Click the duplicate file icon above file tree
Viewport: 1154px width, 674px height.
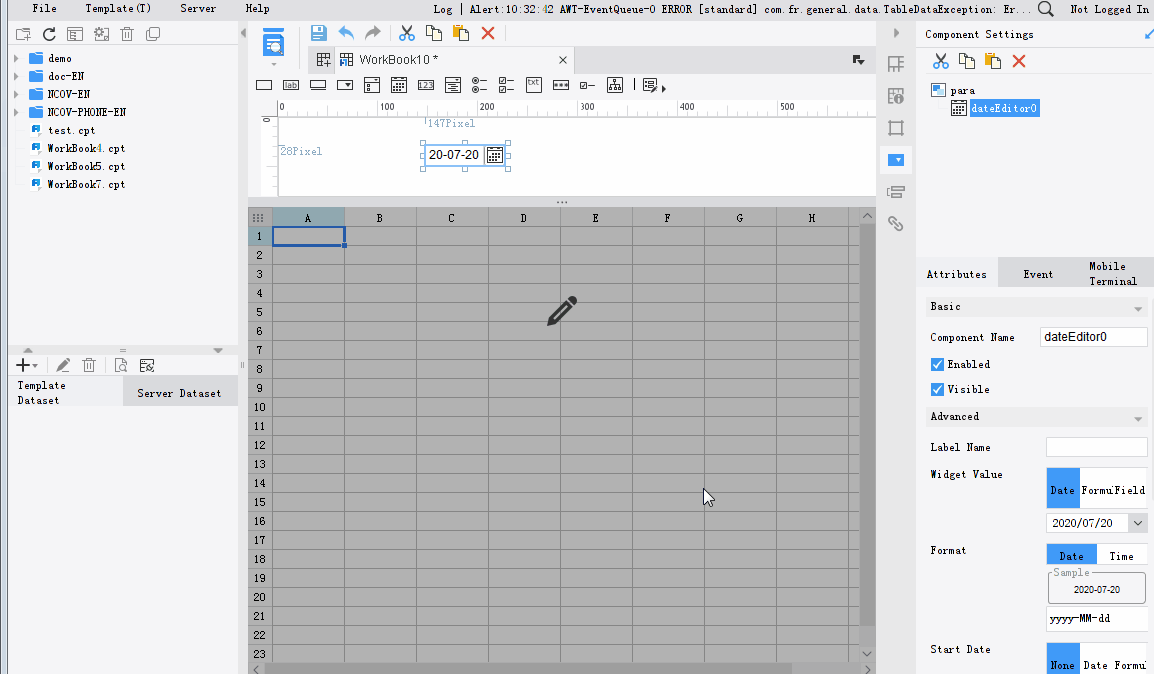153,35
